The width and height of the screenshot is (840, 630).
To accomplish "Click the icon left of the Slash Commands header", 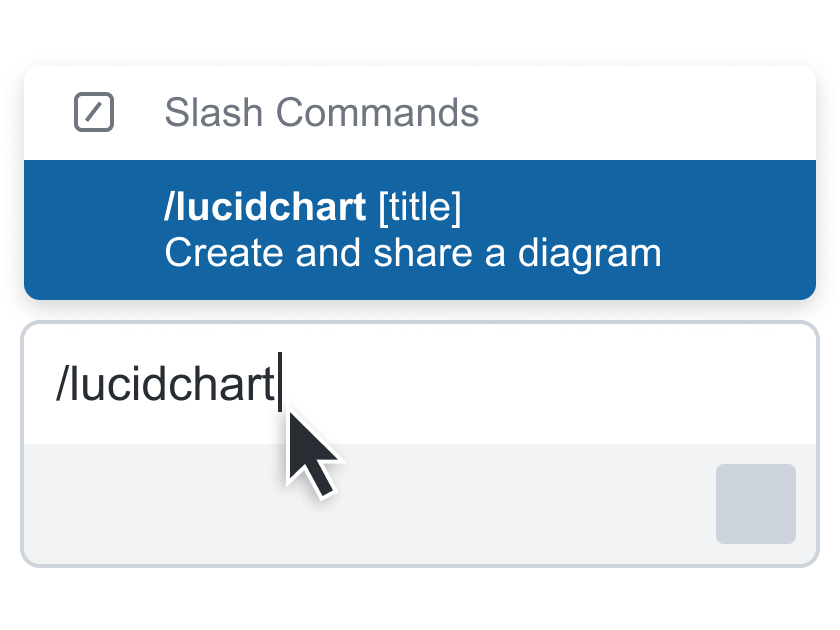I will coord(93,113).
